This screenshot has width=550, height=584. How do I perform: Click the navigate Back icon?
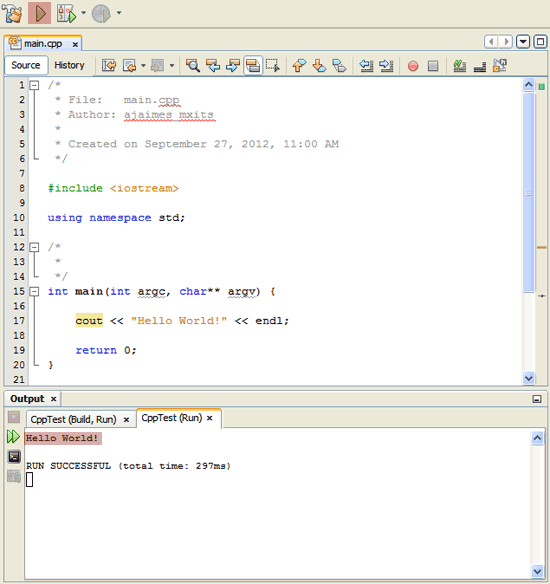click(x=129, y=66)
